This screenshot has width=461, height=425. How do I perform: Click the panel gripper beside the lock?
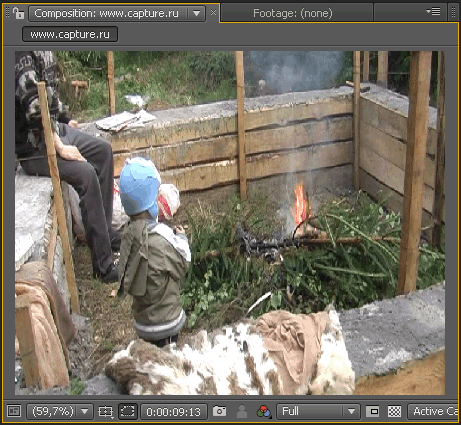7,13
